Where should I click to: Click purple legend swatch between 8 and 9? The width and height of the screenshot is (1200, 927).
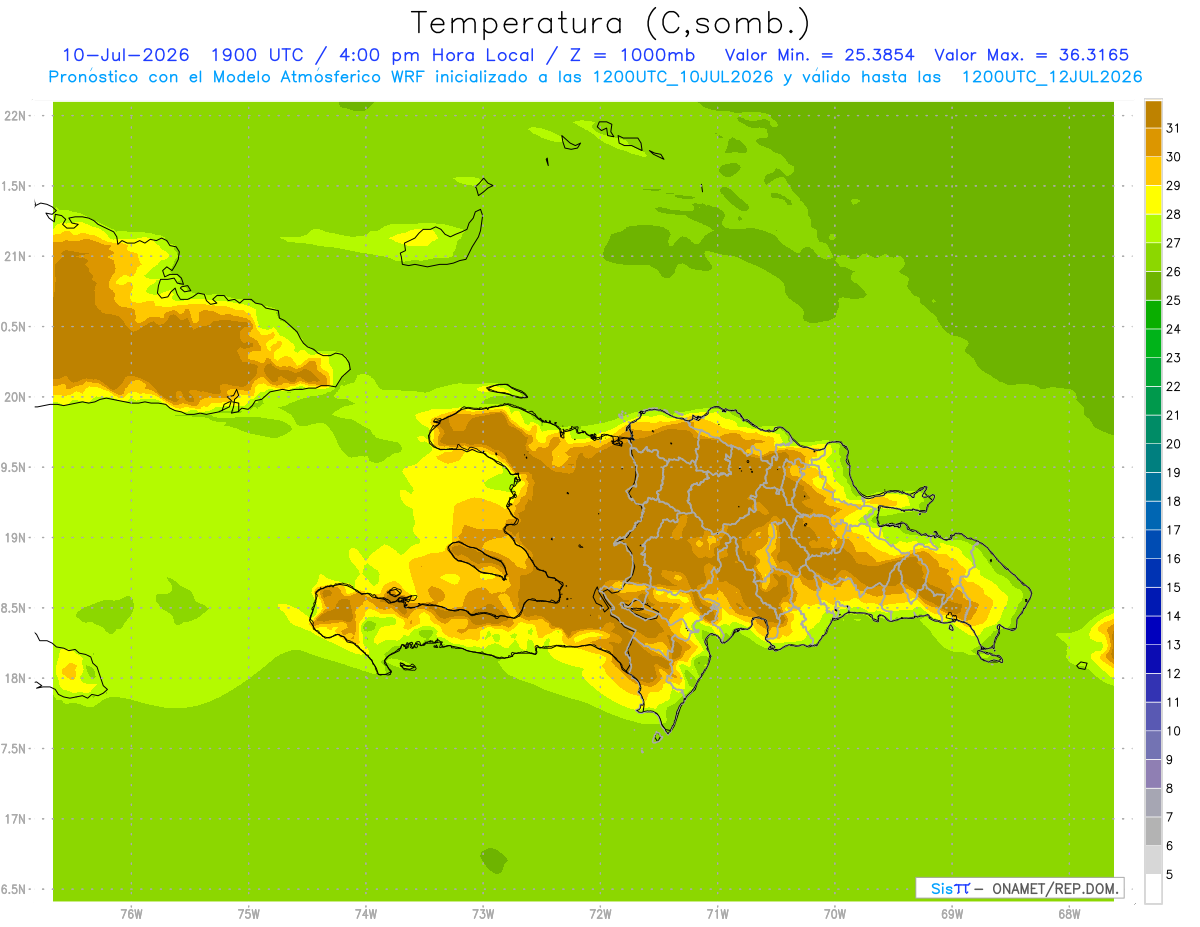(1153, 774)
